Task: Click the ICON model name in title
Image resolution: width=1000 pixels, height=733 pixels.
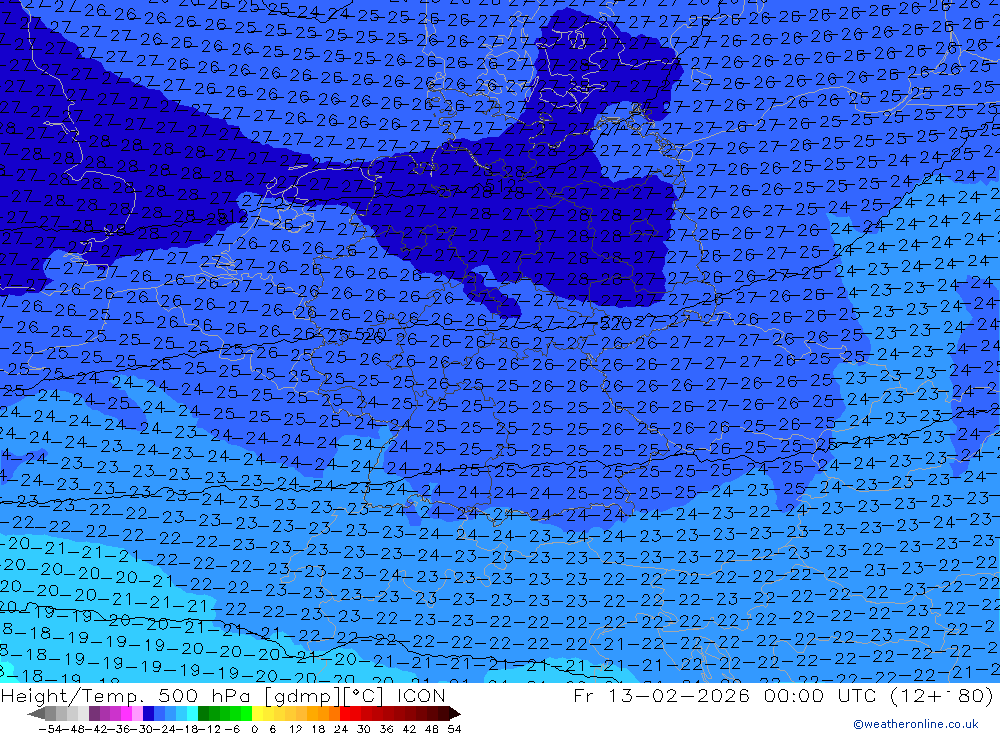Action: 421,695
